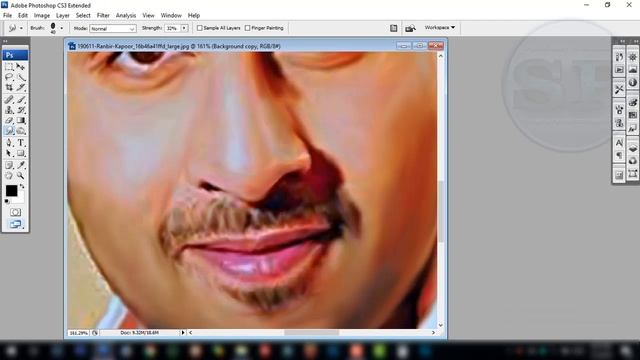Enable Sample All Layers checkbox
Image resolution: width=640 pixels, height=360 pixels.
200,28
